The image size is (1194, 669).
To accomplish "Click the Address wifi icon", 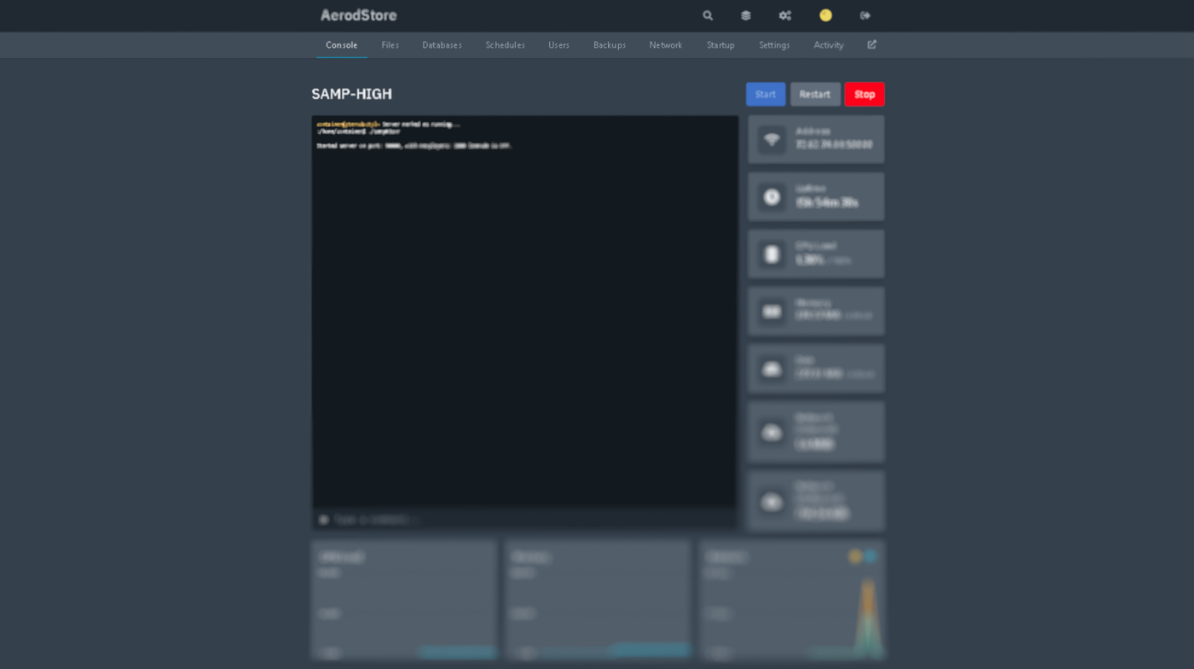I will point(772,140).
